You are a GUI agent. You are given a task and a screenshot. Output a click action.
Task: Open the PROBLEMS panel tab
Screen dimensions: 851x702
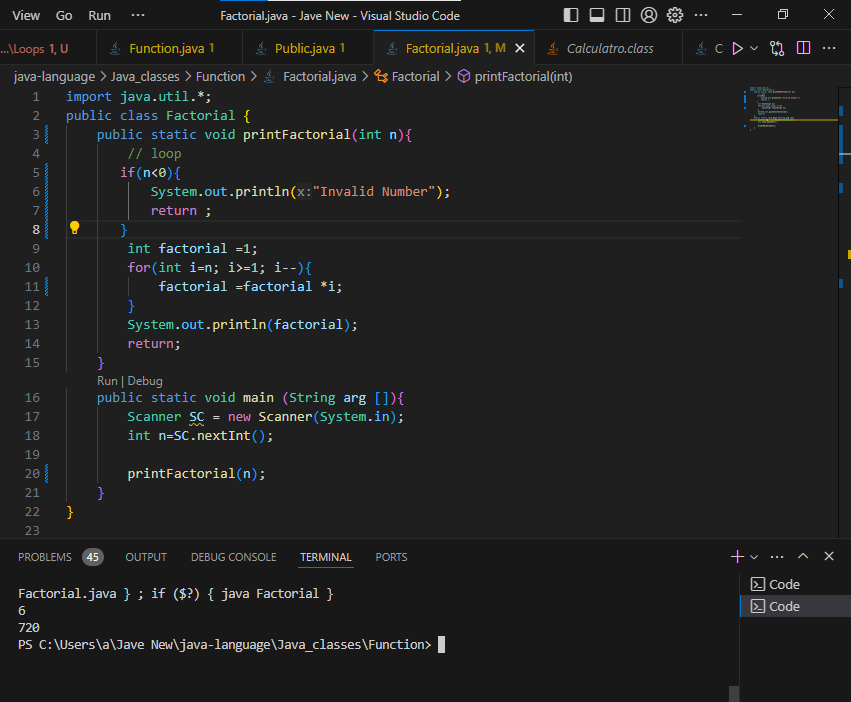(45, 557)
